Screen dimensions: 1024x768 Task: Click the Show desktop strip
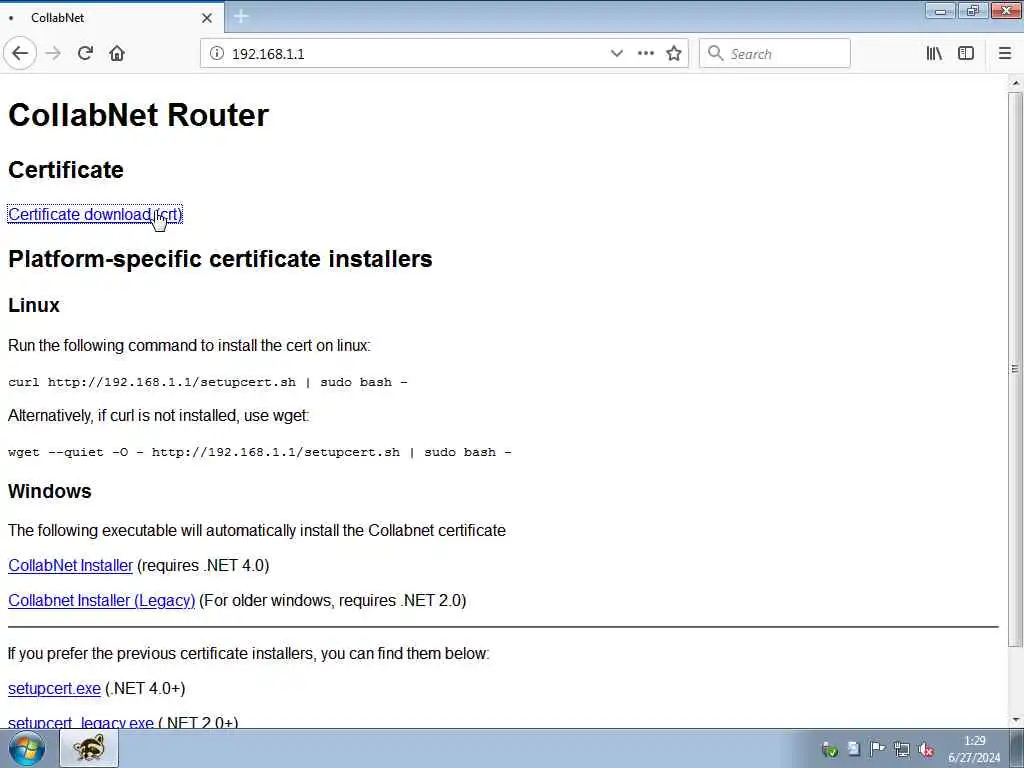pos(1017,748)
